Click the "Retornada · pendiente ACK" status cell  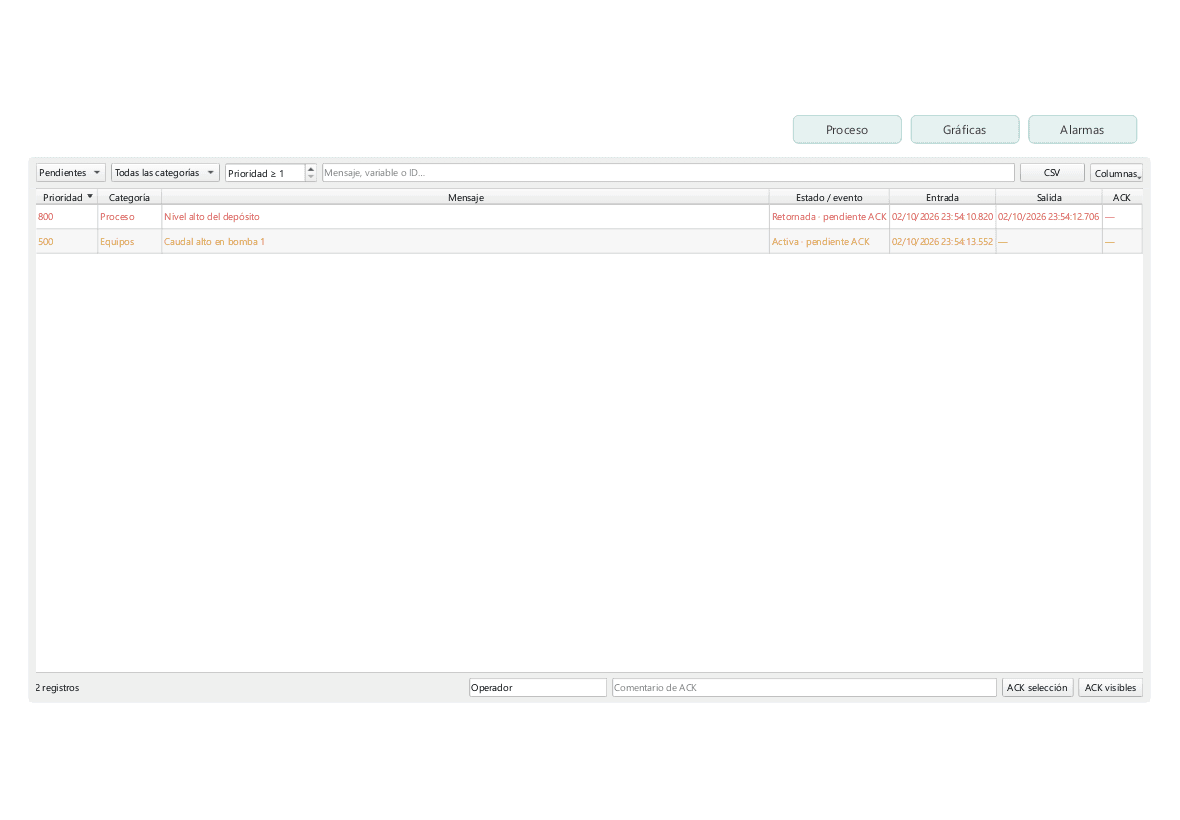[829, 217]
